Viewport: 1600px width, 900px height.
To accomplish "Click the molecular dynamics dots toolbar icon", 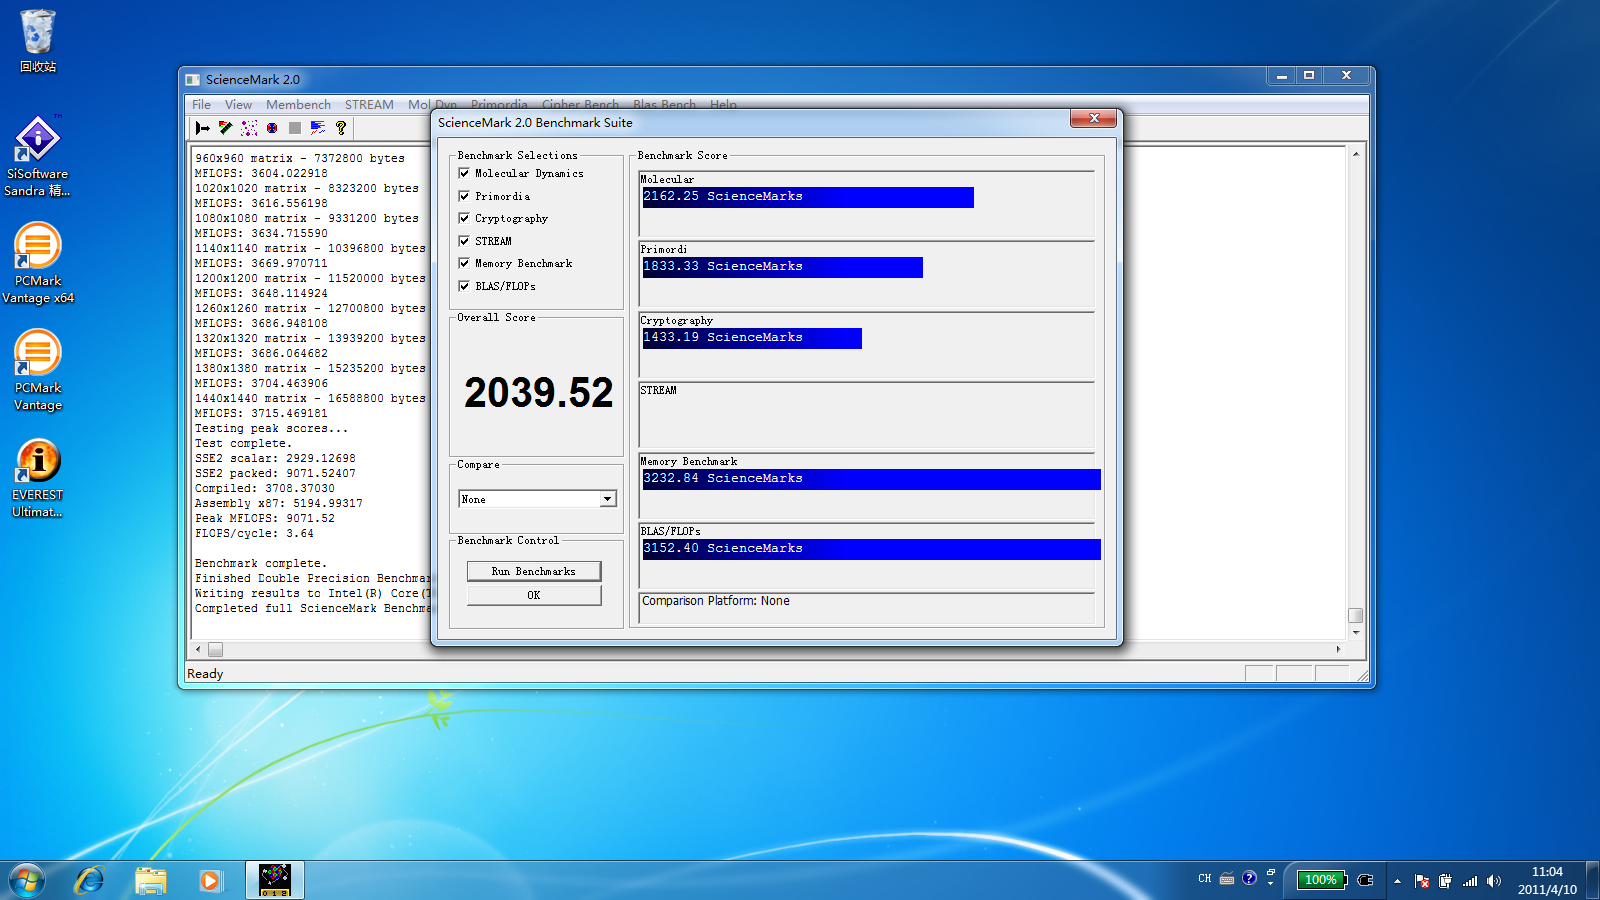I will click(249, 128).
